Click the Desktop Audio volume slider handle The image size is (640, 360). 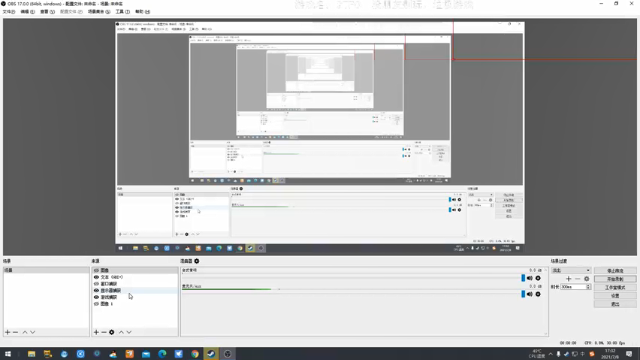(523, 278)
